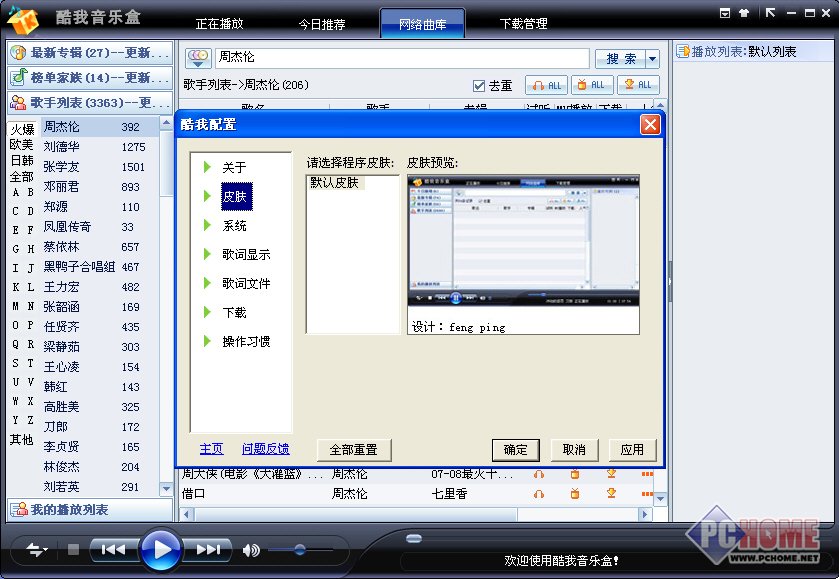Viewport: 839px width, 579px height.
Task: Open 歌词文件 settings category
Action: click(x=246, y=283)
